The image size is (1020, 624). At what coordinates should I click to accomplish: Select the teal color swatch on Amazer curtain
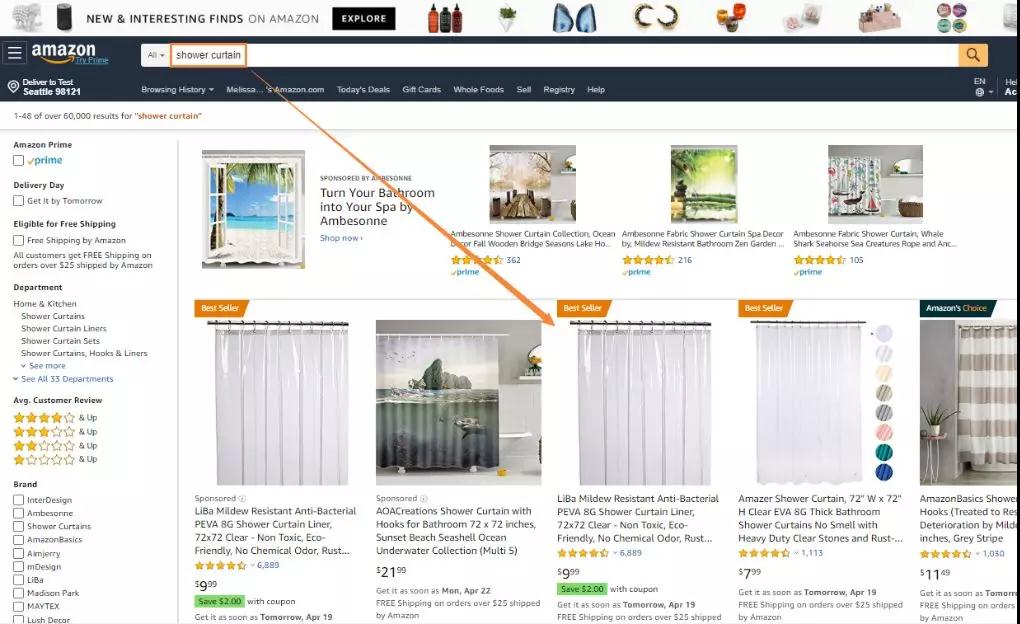coord(883,452)
